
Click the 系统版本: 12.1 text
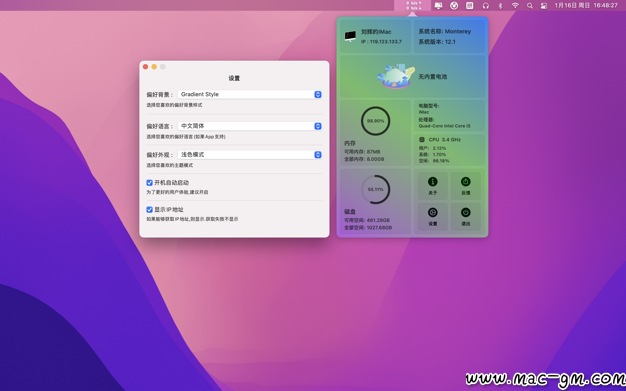[437, 42]
